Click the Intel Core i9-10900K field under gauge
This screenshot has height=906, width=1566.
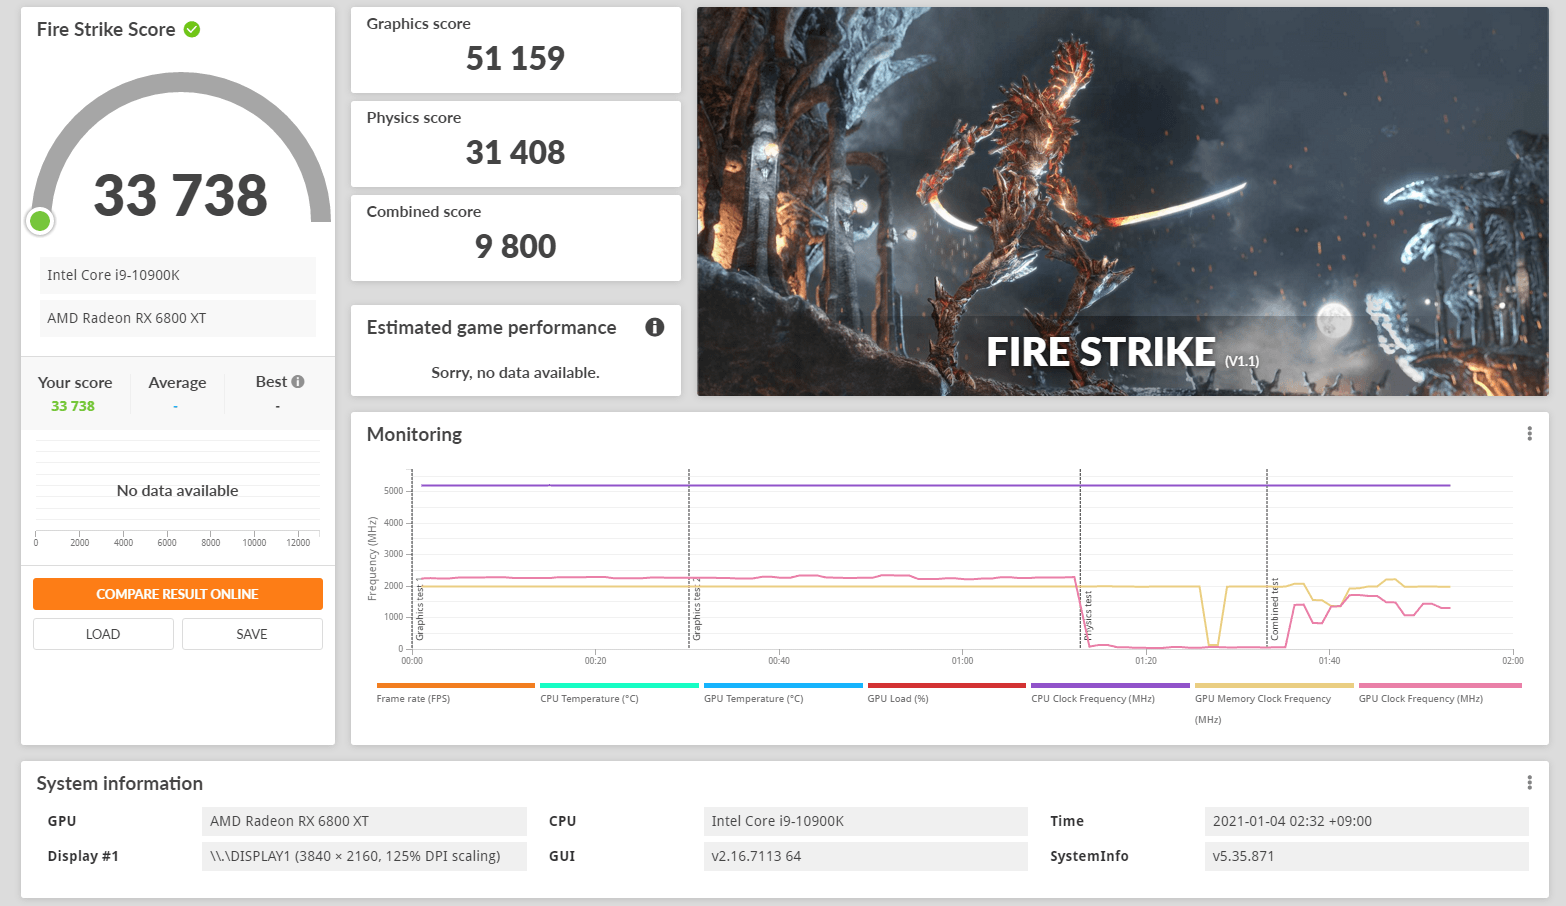tap(178, 275)
